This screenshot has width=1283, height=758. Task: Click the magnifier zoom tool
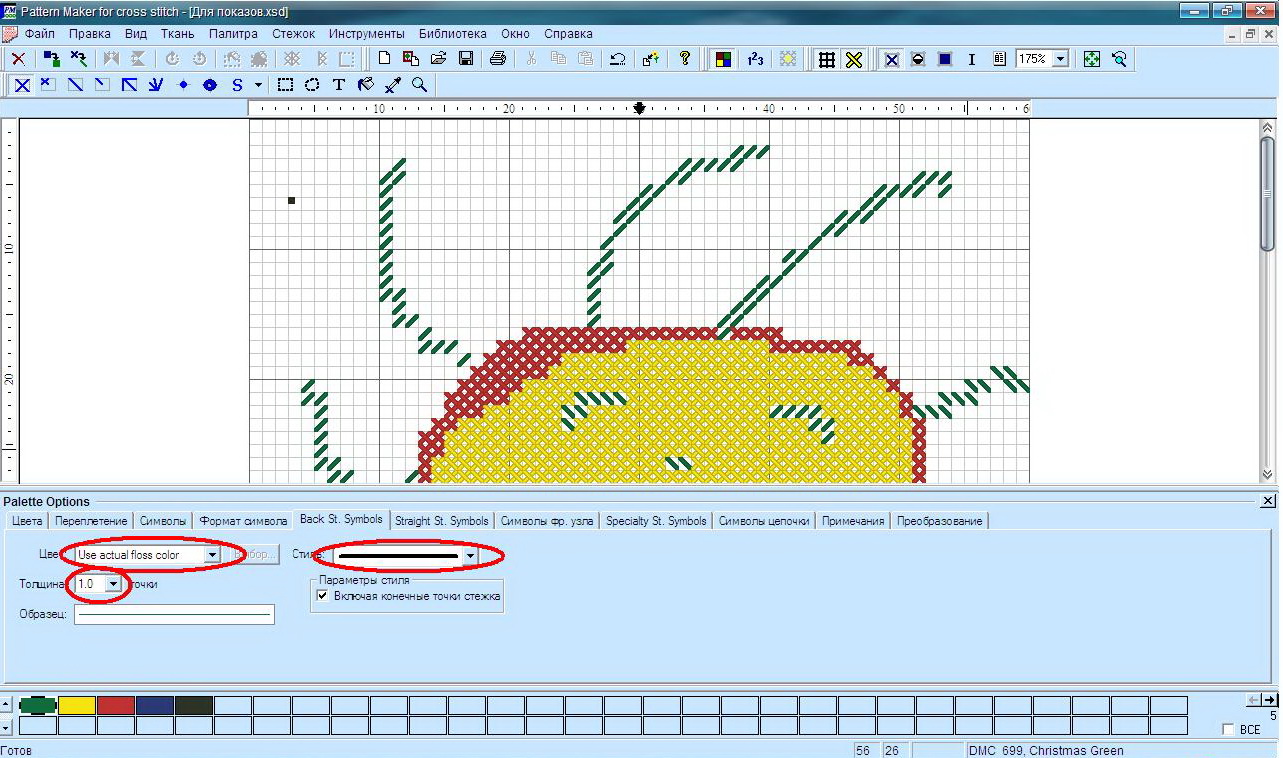(x=420, y=85)
